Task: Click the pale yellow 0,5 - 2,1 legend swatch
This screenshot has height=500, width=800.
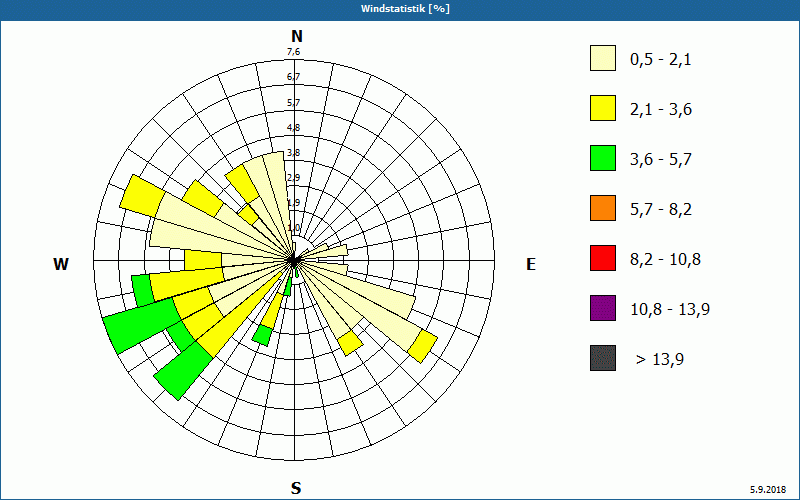Action: pos(603,58)
